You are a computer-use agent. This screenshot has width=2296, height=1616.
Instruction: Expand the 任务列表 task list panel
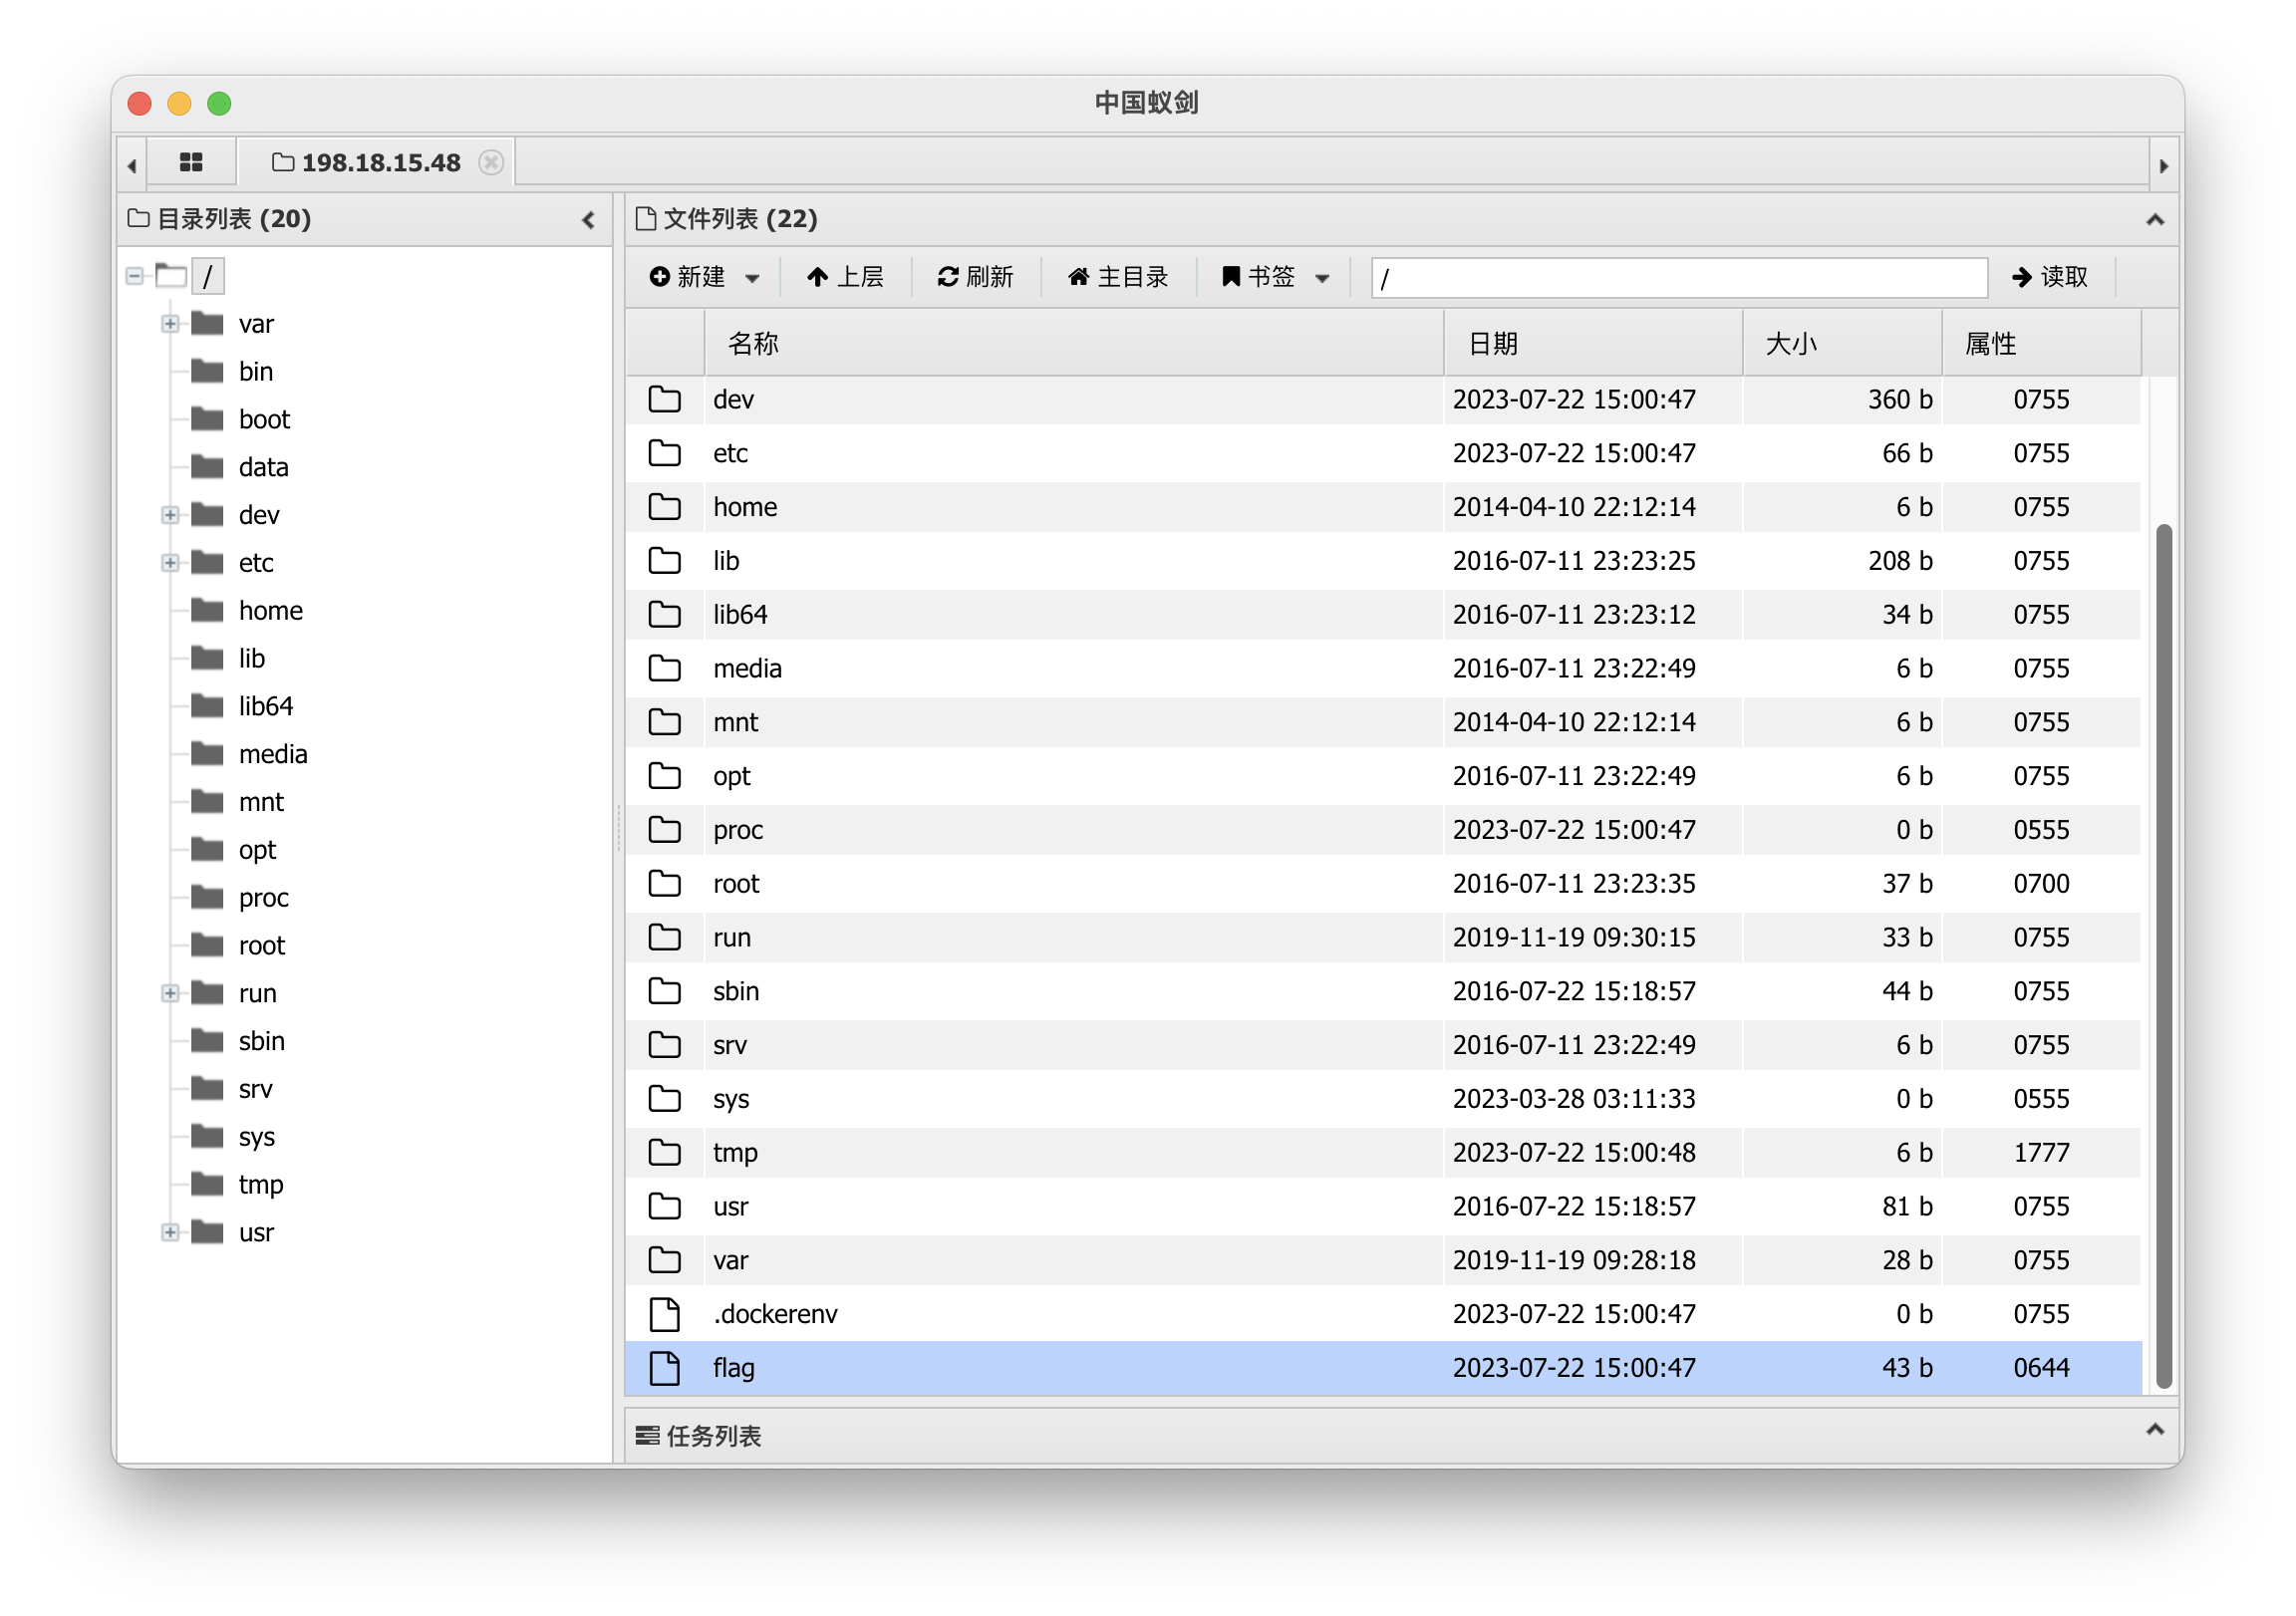2155,1430
